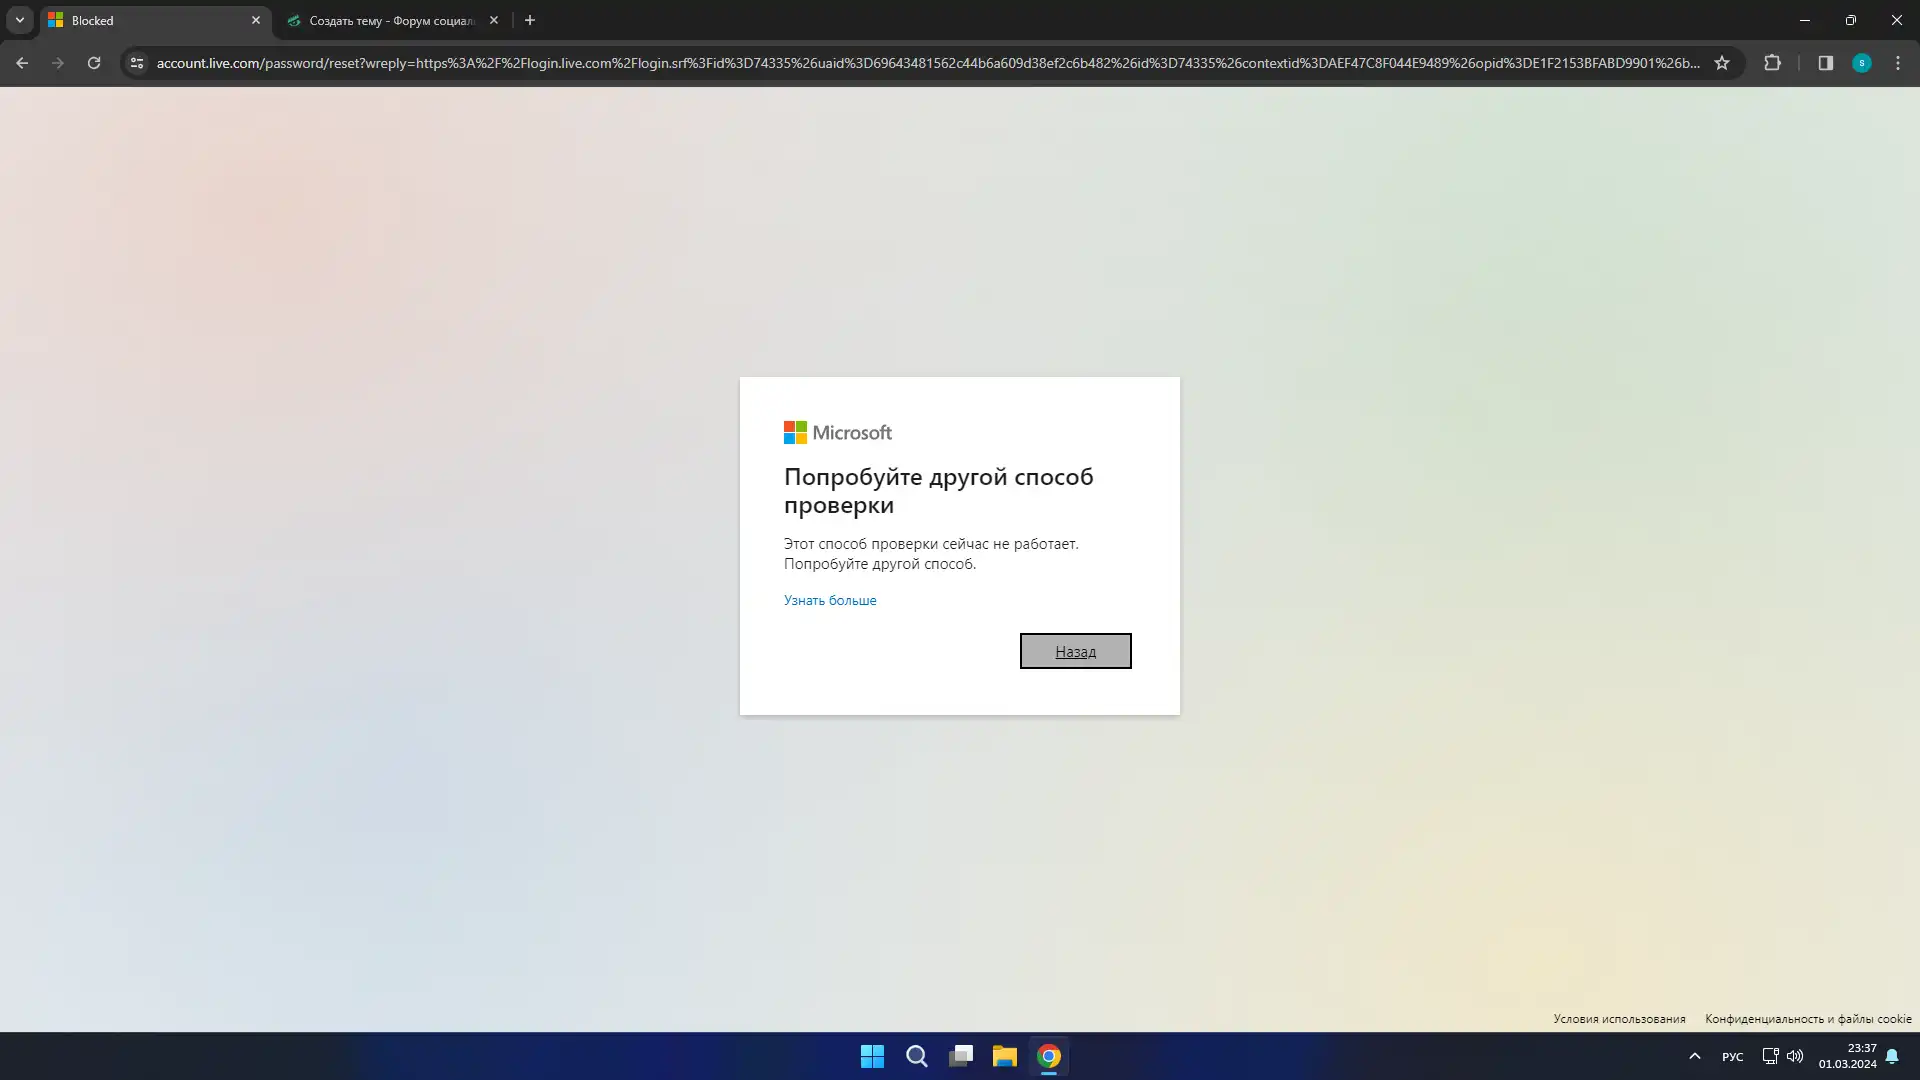Open the Узнать больше link
Viewport: 1920px width, 1080px height.
(x=829, y=600)
